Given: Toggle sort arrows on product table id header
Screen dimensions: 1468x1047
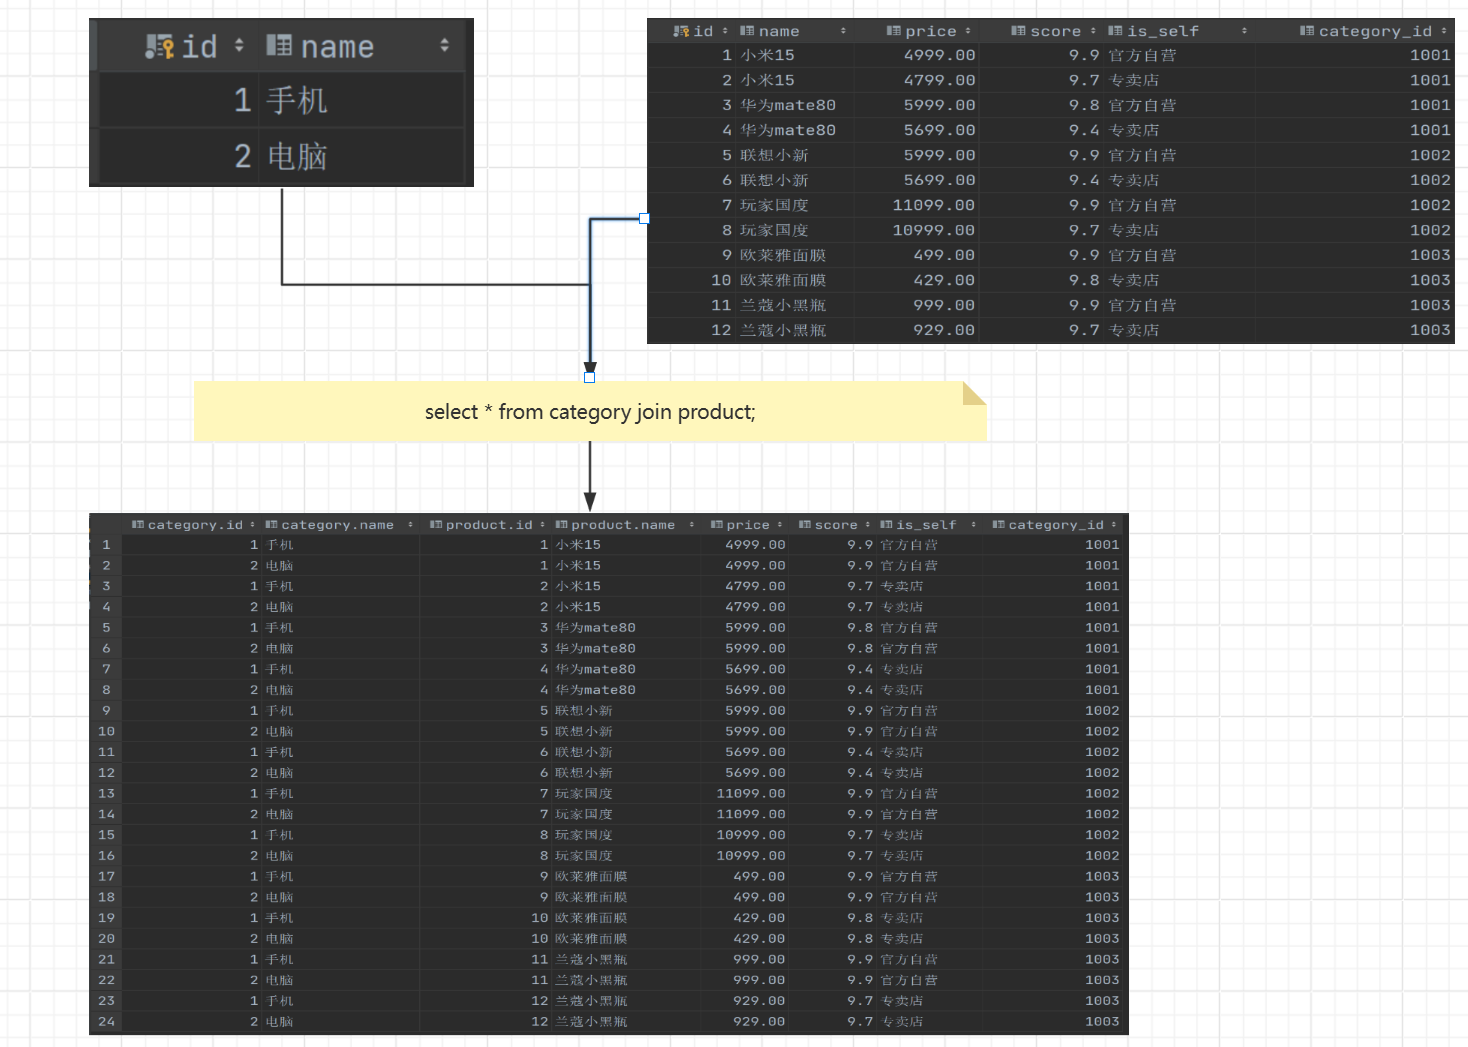Looking at the screenshot, I should [725, 31].
